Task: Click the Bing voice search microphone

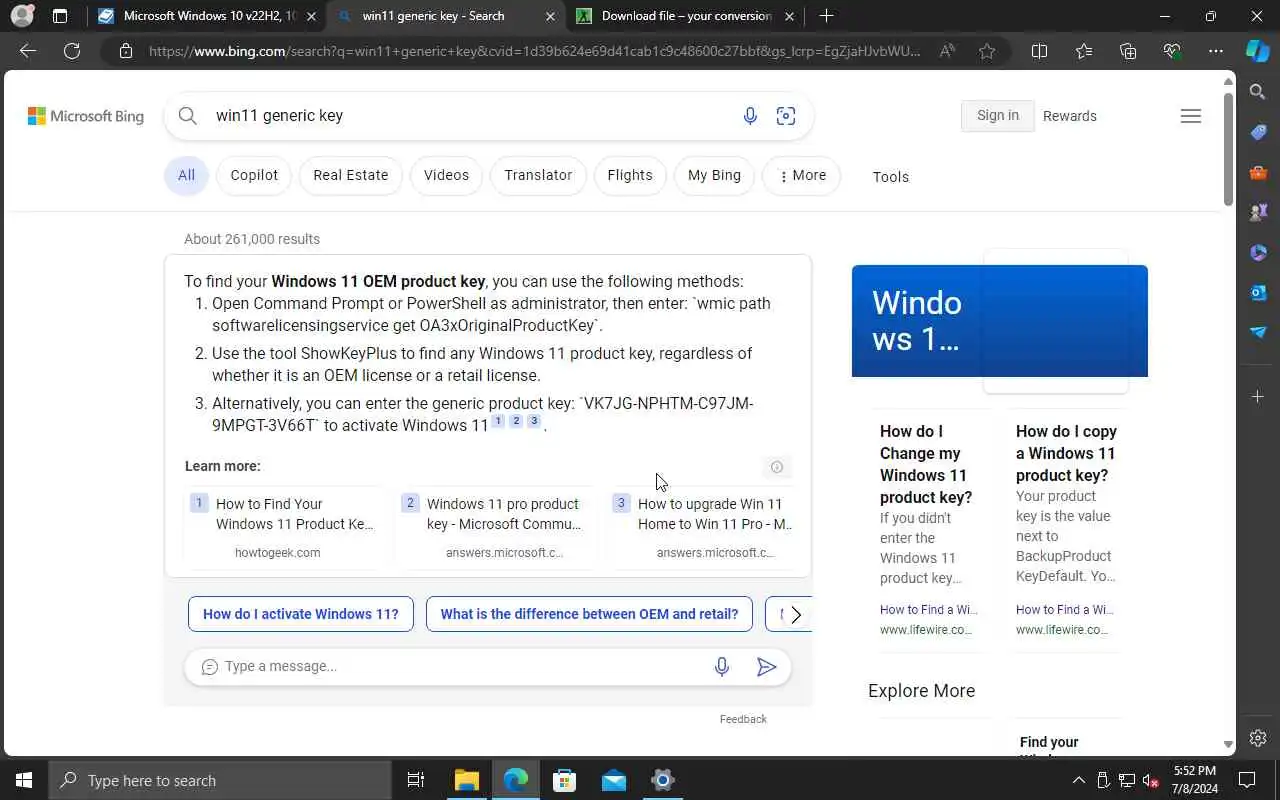Action: [750, 116]
